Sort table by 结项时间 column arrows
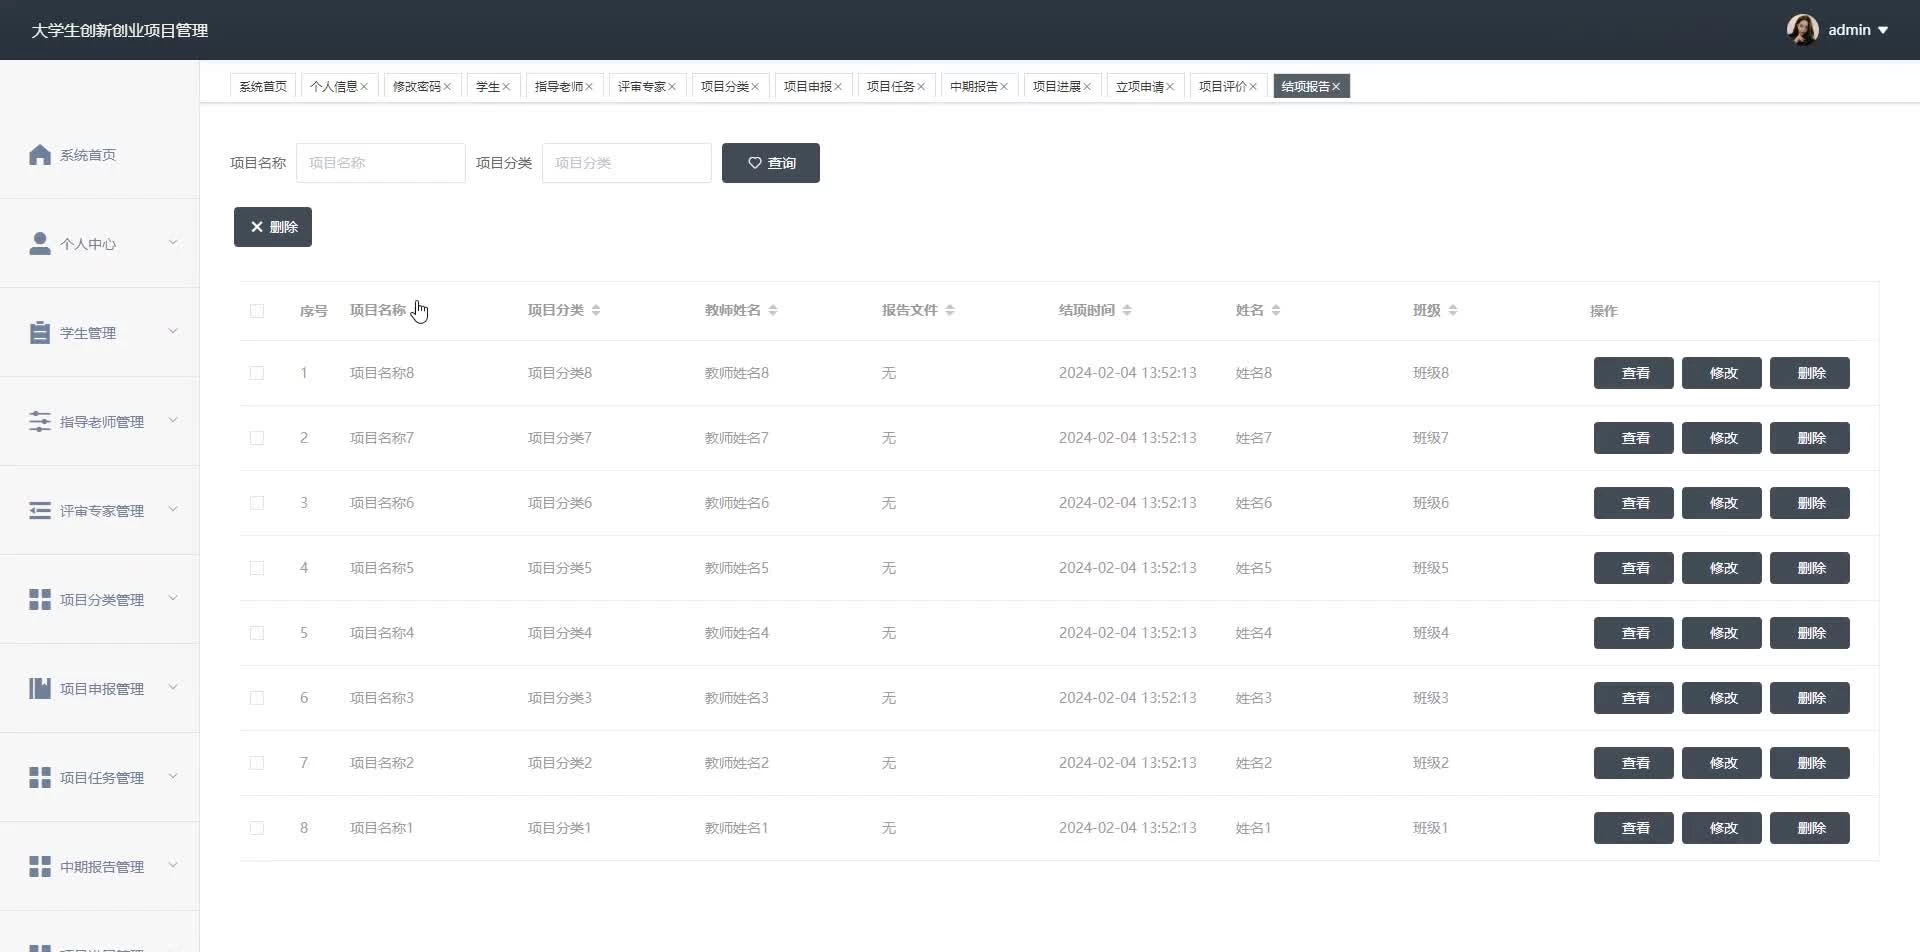This screenshot has width=1920, height=952. point(1127,311)
